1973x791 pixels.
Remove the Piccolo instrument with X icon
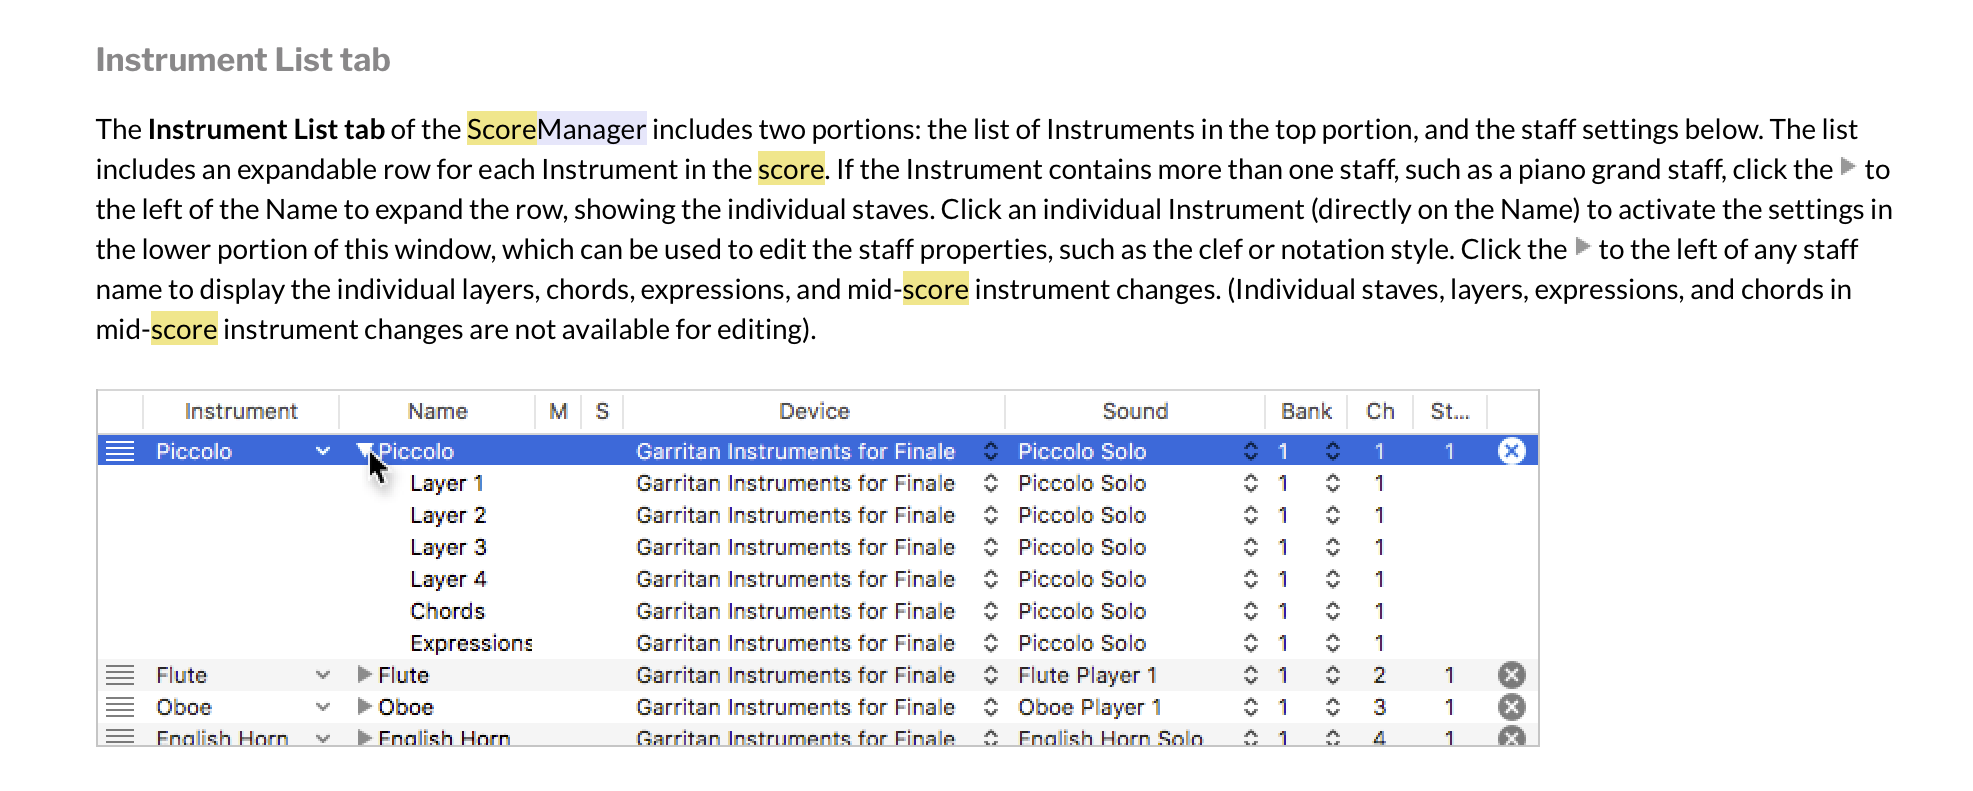click(1511, 451)
